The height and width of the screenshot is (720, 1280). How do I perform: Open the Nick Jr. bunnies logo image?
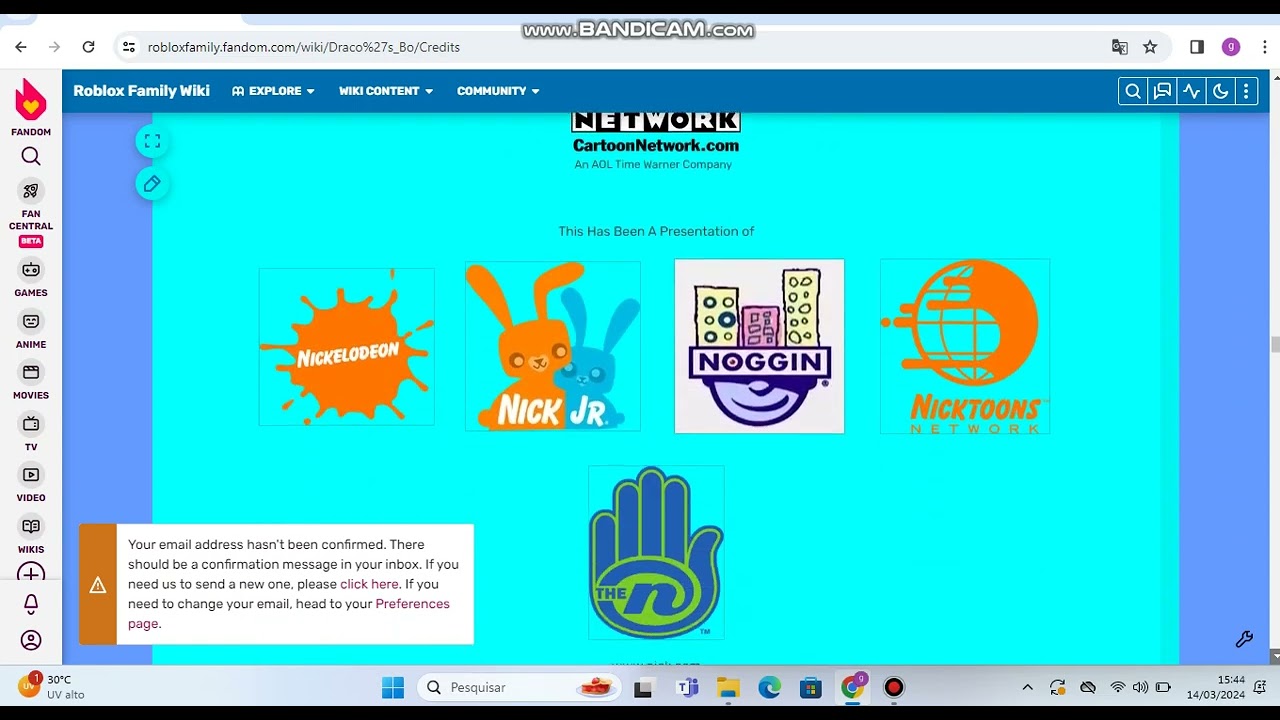point(553,346)
